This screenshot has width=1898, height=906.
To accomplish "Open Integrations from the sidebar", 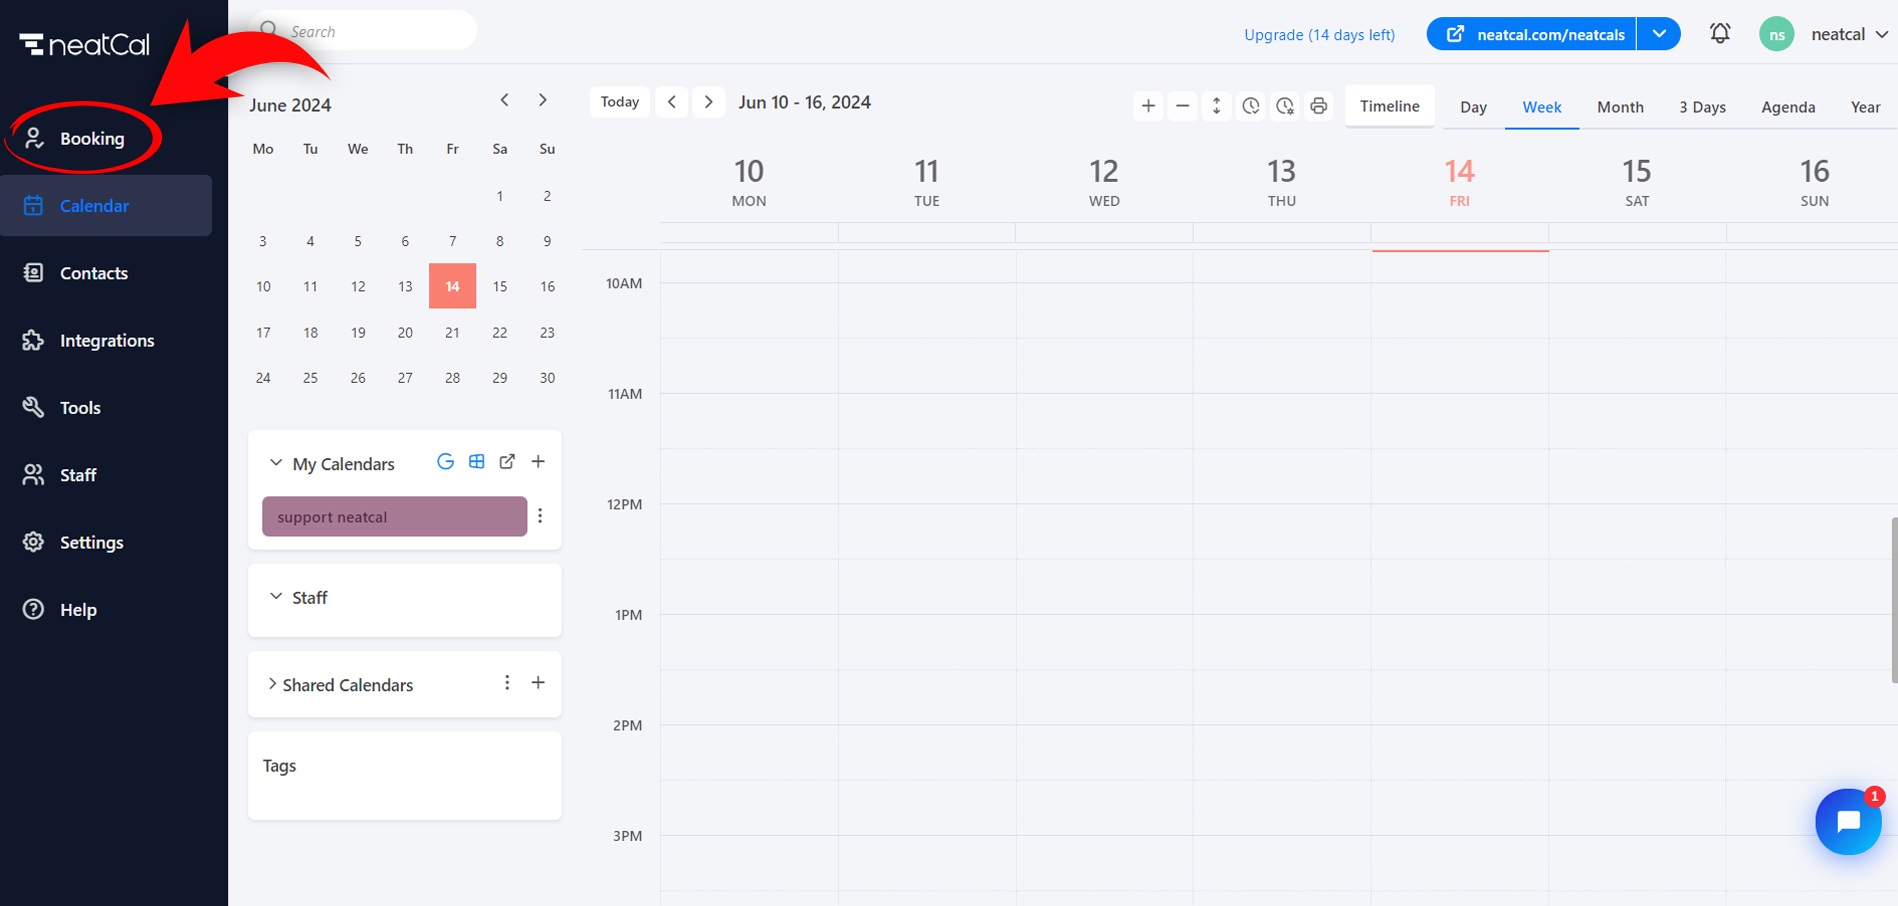I will (107, 340).
